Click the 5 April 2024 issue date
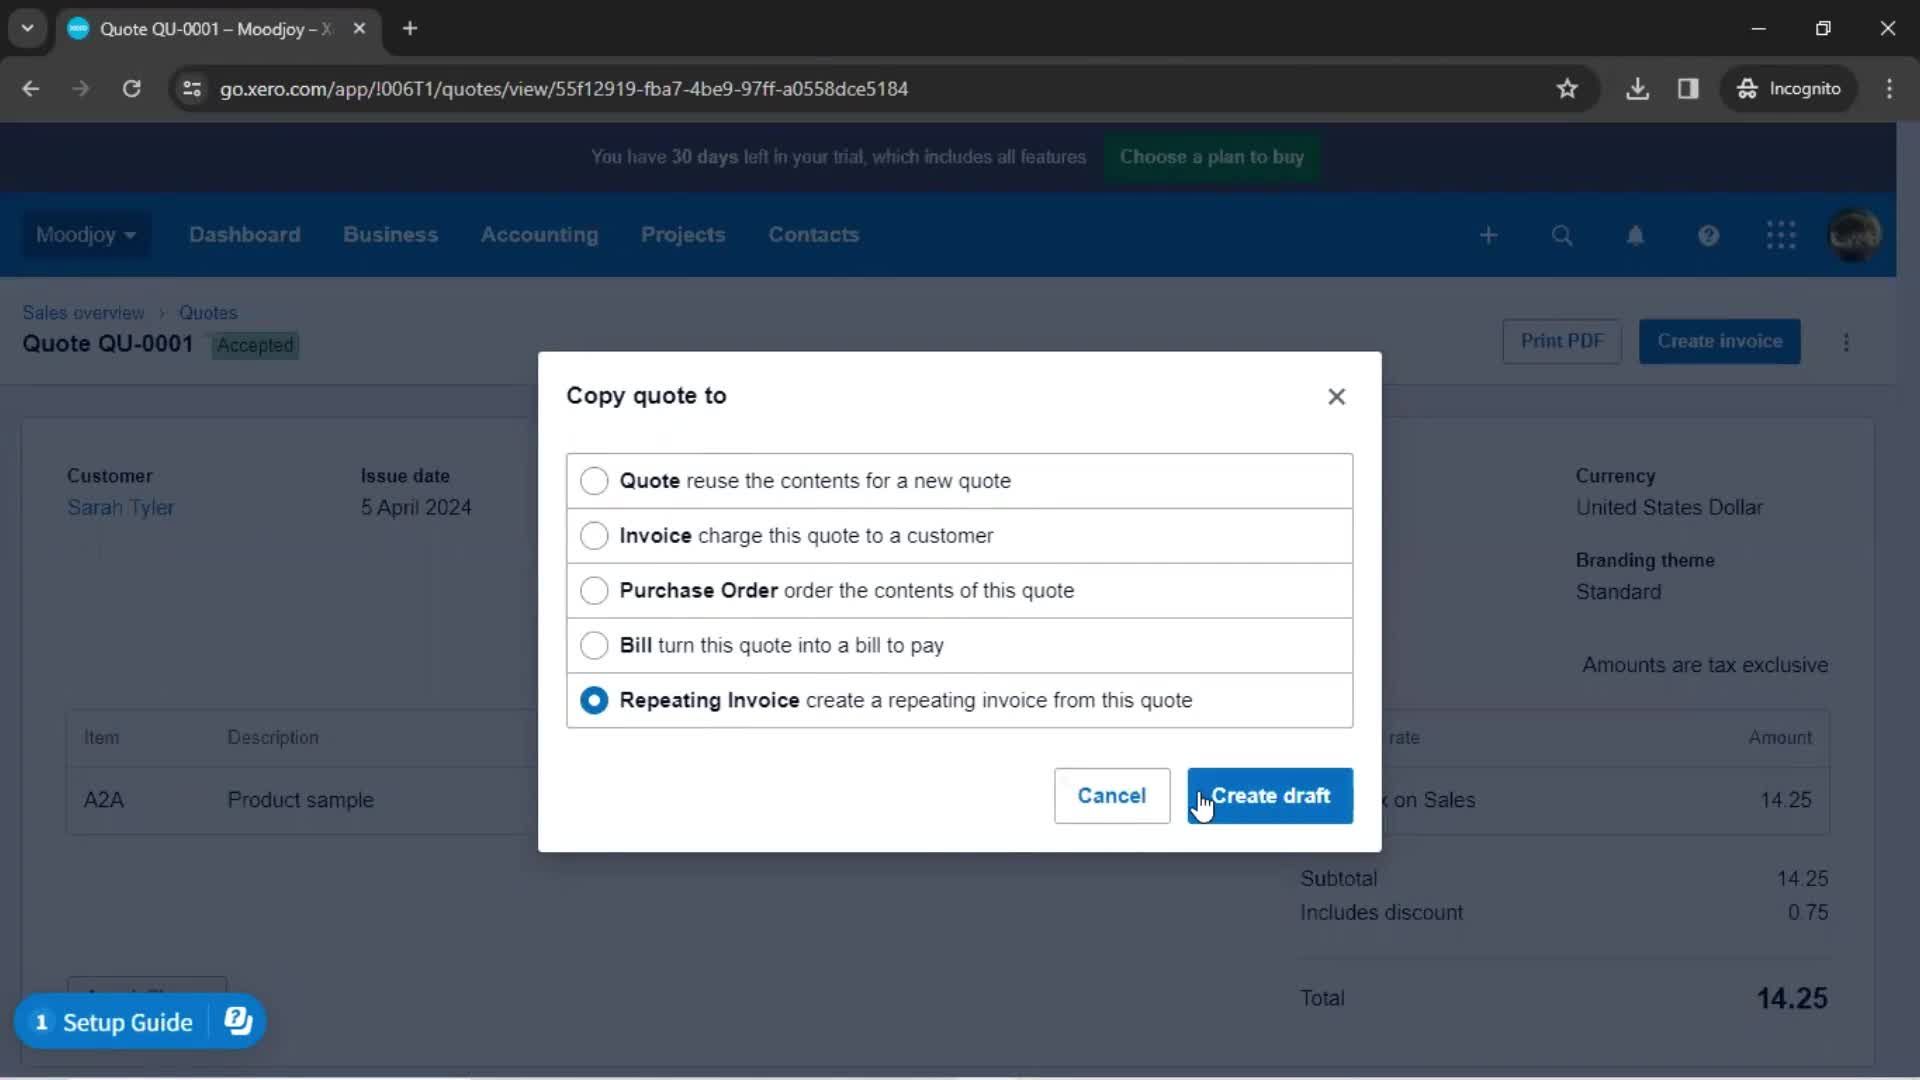The image size is (1920, 1080). coord(416,508)
